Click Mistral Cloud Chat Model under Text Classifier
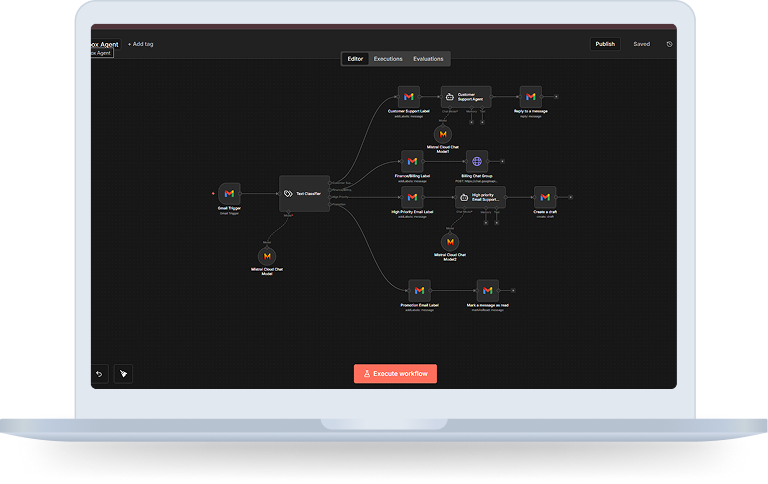 (x=266, y=256)
